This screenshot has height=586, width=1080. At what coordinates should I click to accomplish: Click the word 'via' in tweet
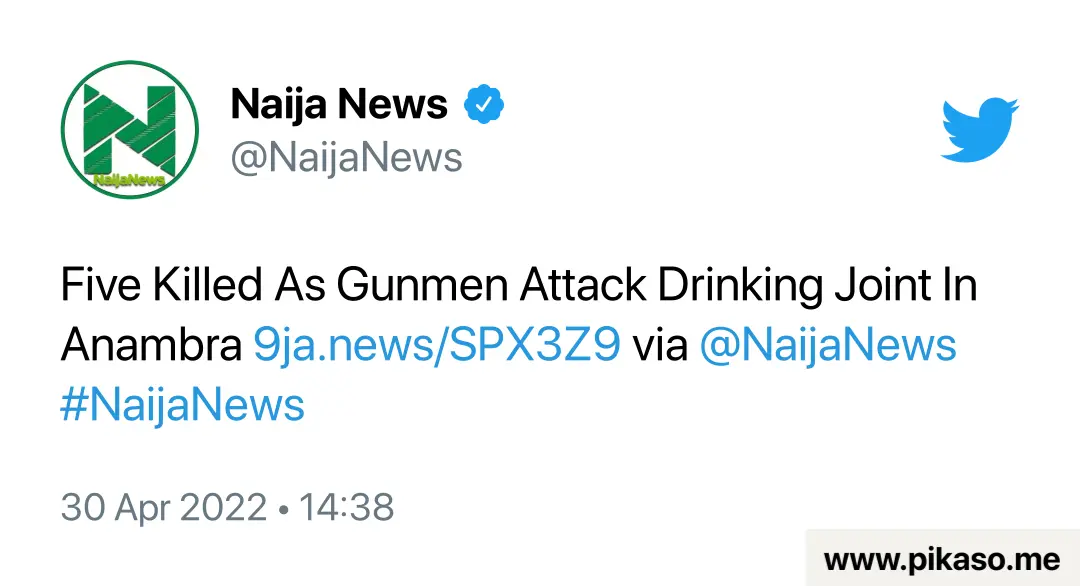[x=660, y=344]
